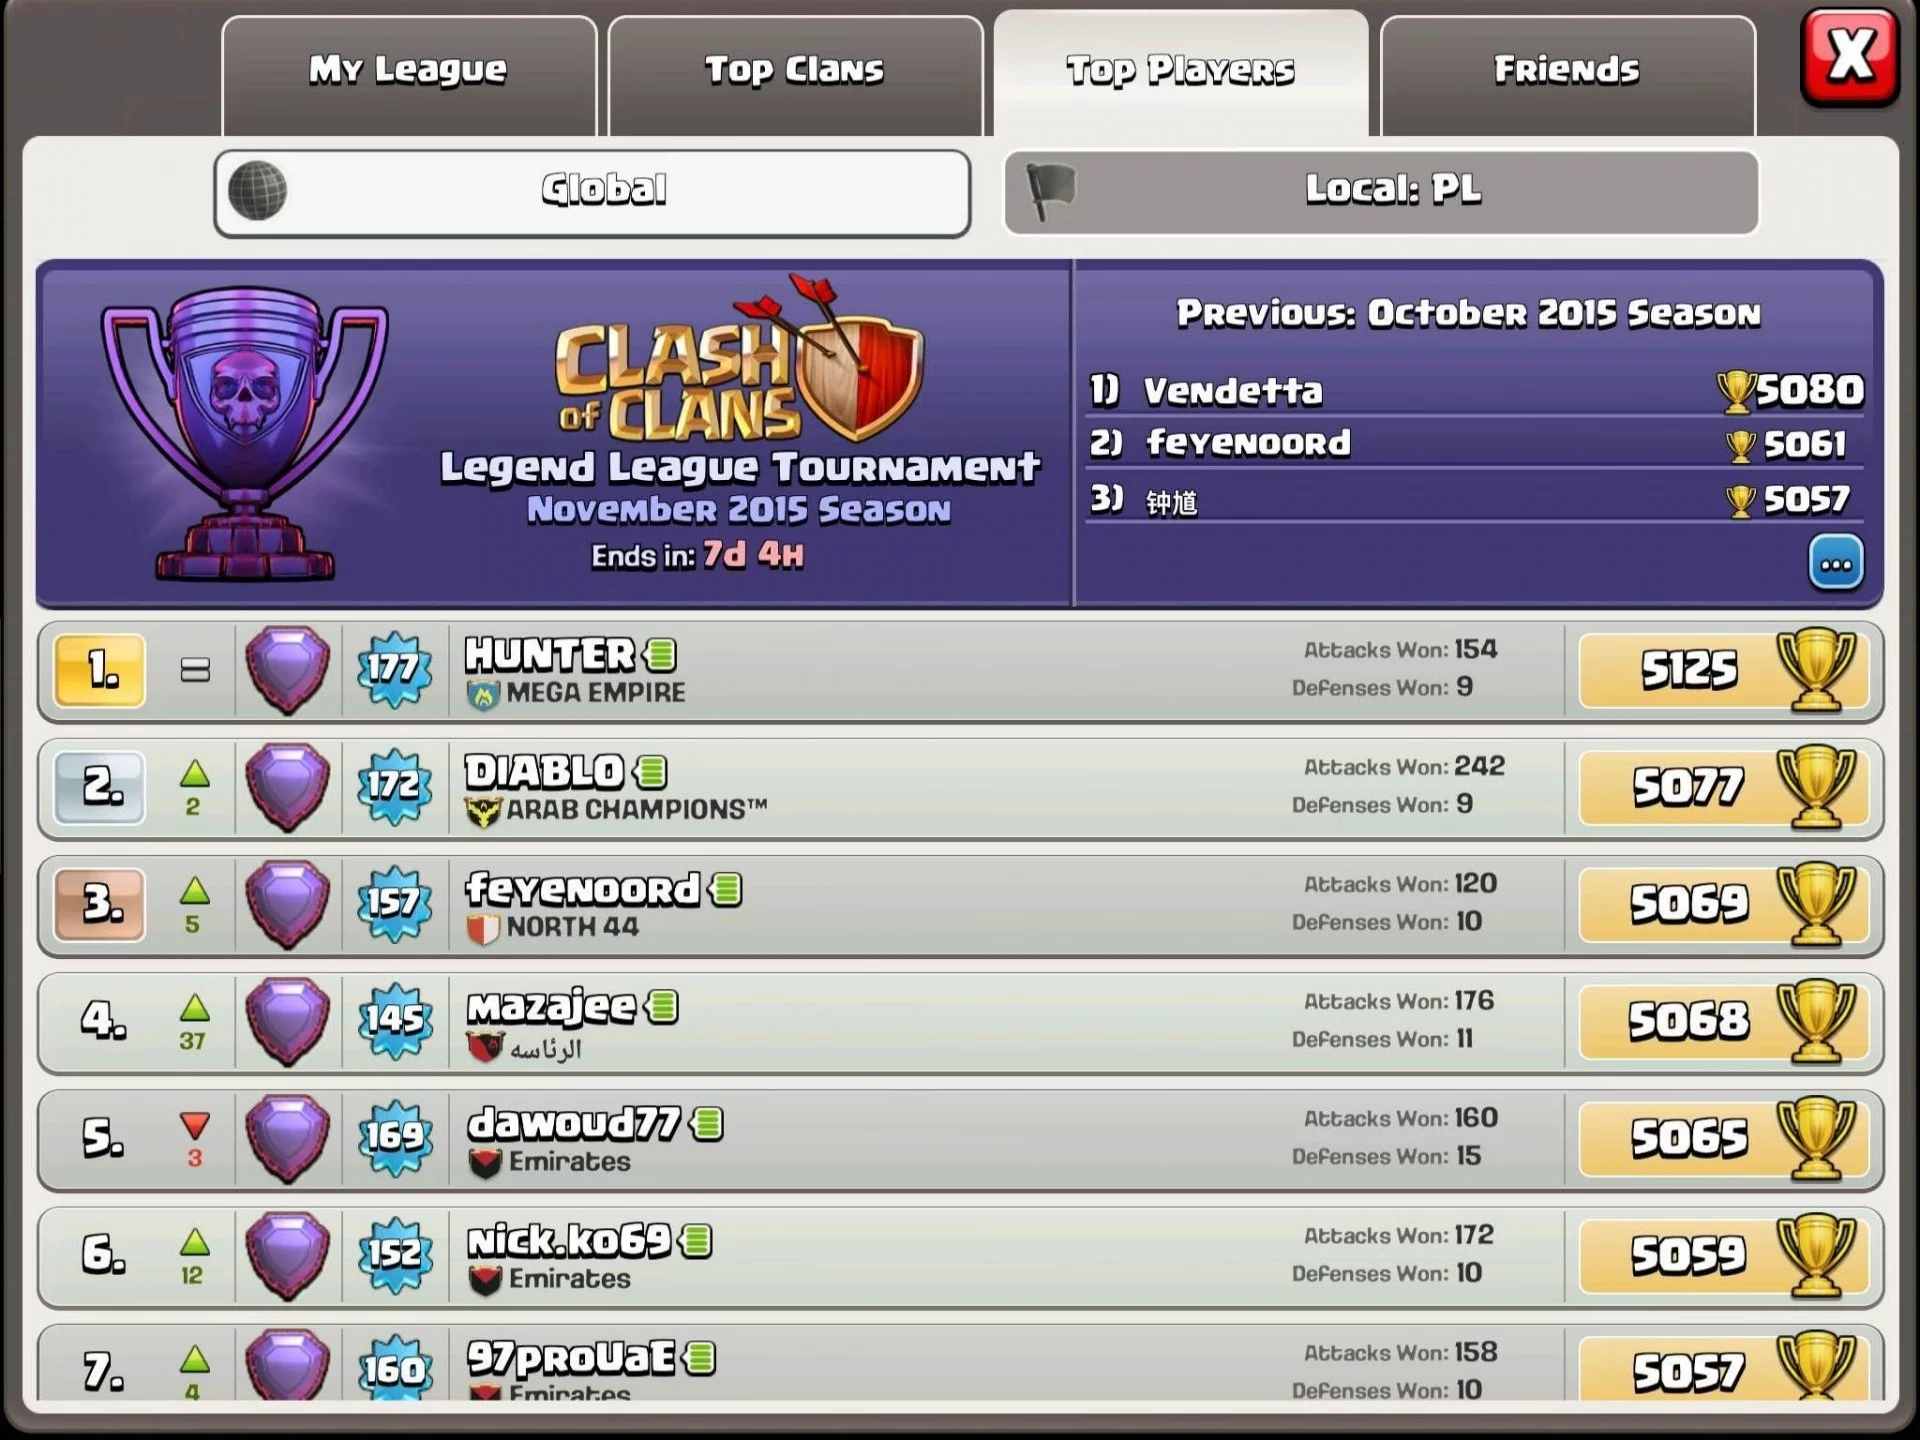Open the Top Clans tab
The height and width of the screenshot is (1440, 1920).
[795, 75]
